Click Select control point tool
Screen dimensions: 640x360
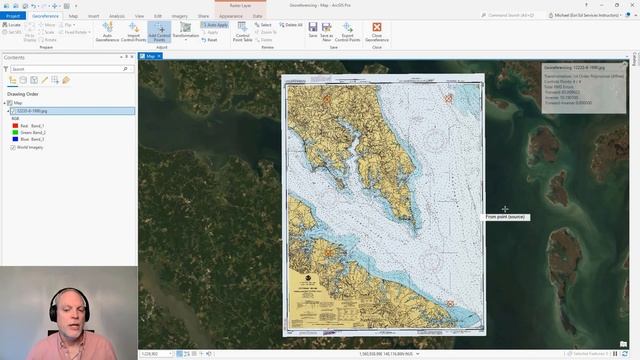(x=263, y=25)
